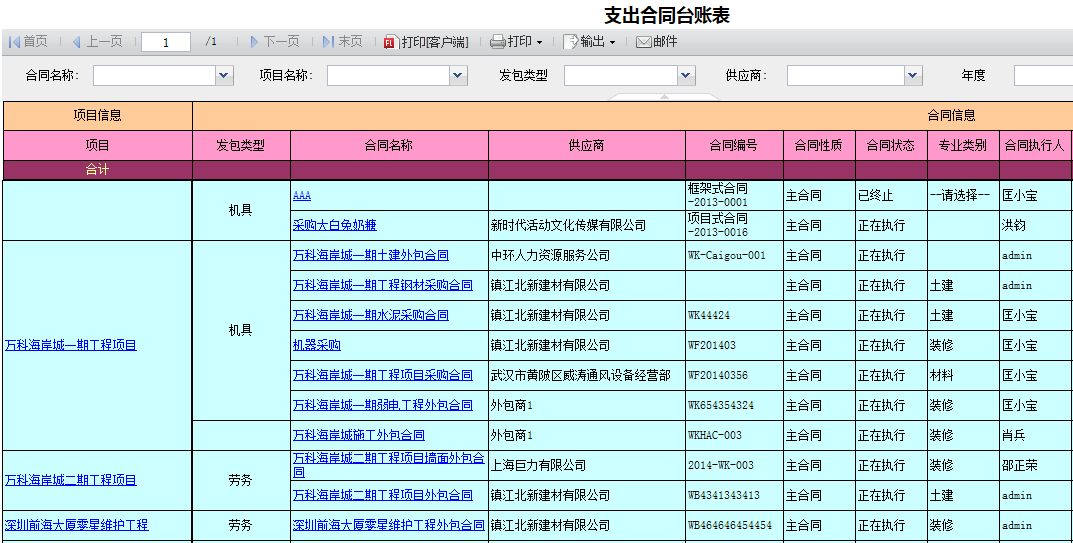Open 万科海岸城一期工程钢材采购合同 link
Image resolution: width=1073 pixels, height=543 pixels.
click(x=383, y=286)
